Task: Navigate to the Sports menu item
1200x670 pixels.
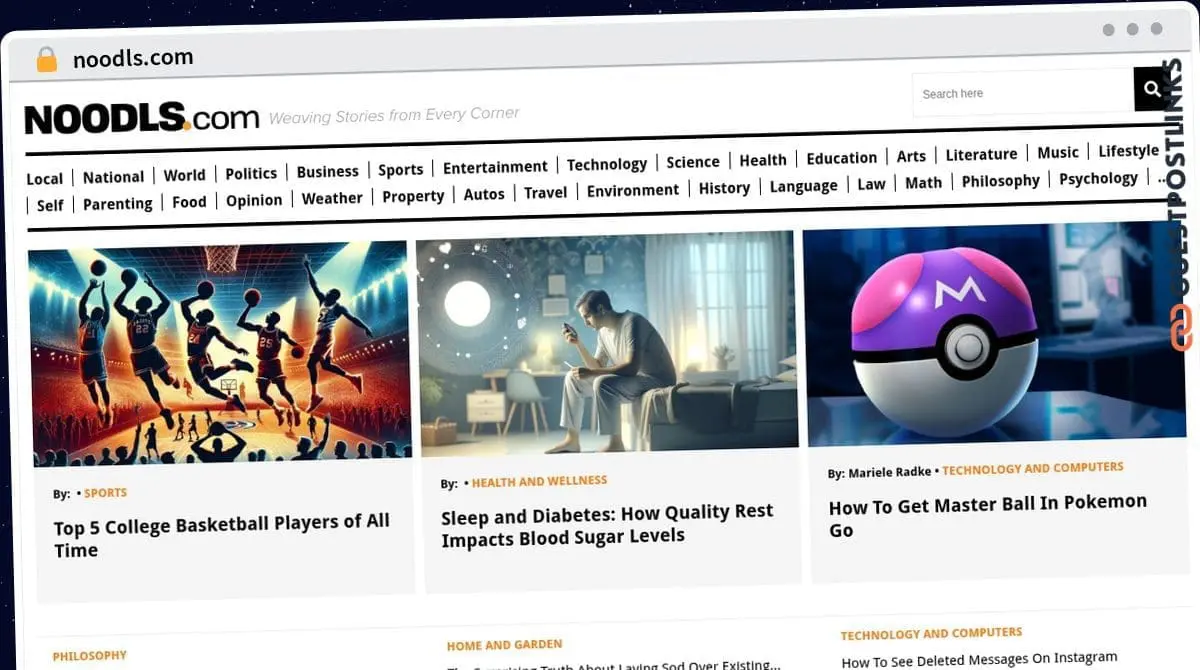Action: (400, 169)
